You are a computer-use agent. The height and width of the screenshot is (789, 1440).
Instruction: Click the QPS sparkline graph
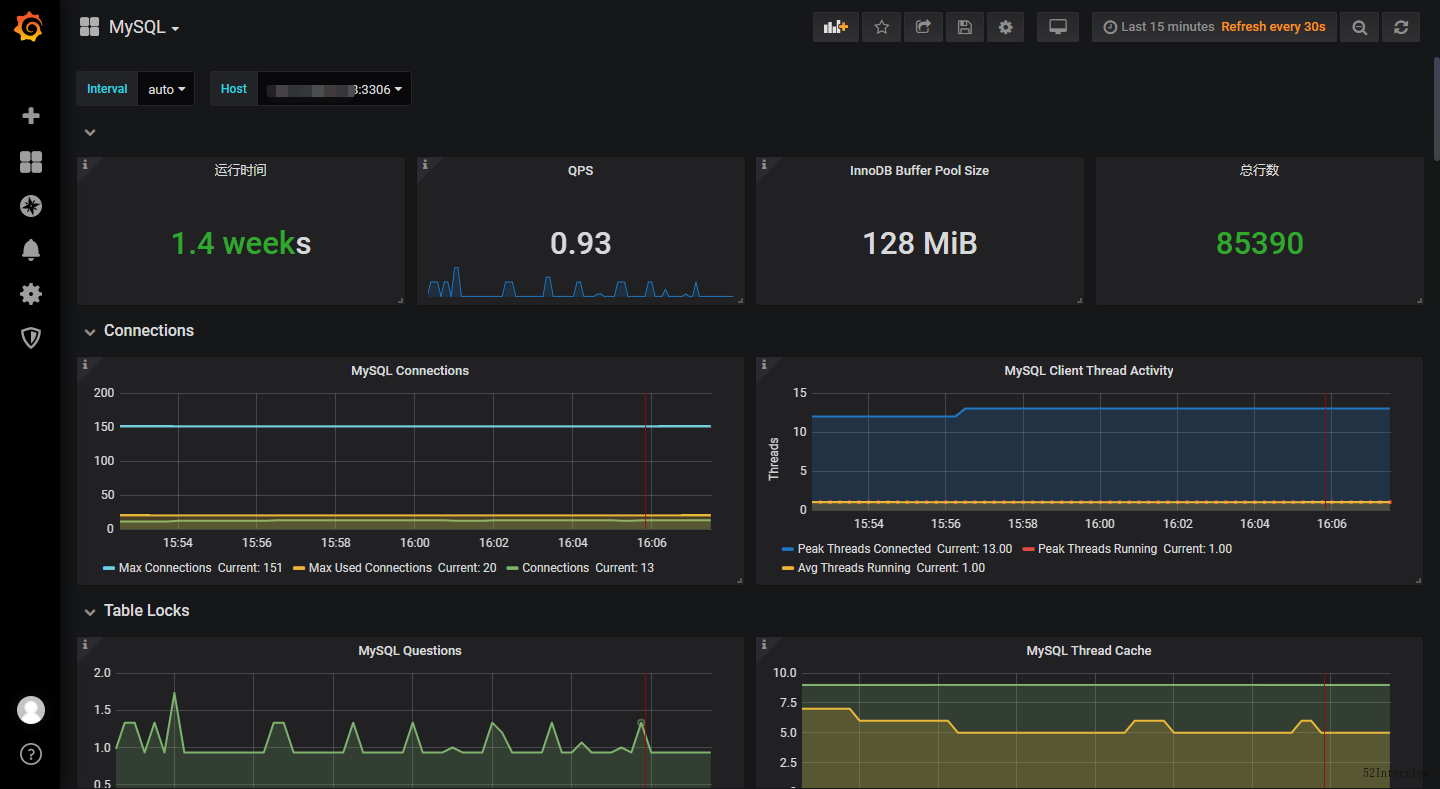point(581,283)
